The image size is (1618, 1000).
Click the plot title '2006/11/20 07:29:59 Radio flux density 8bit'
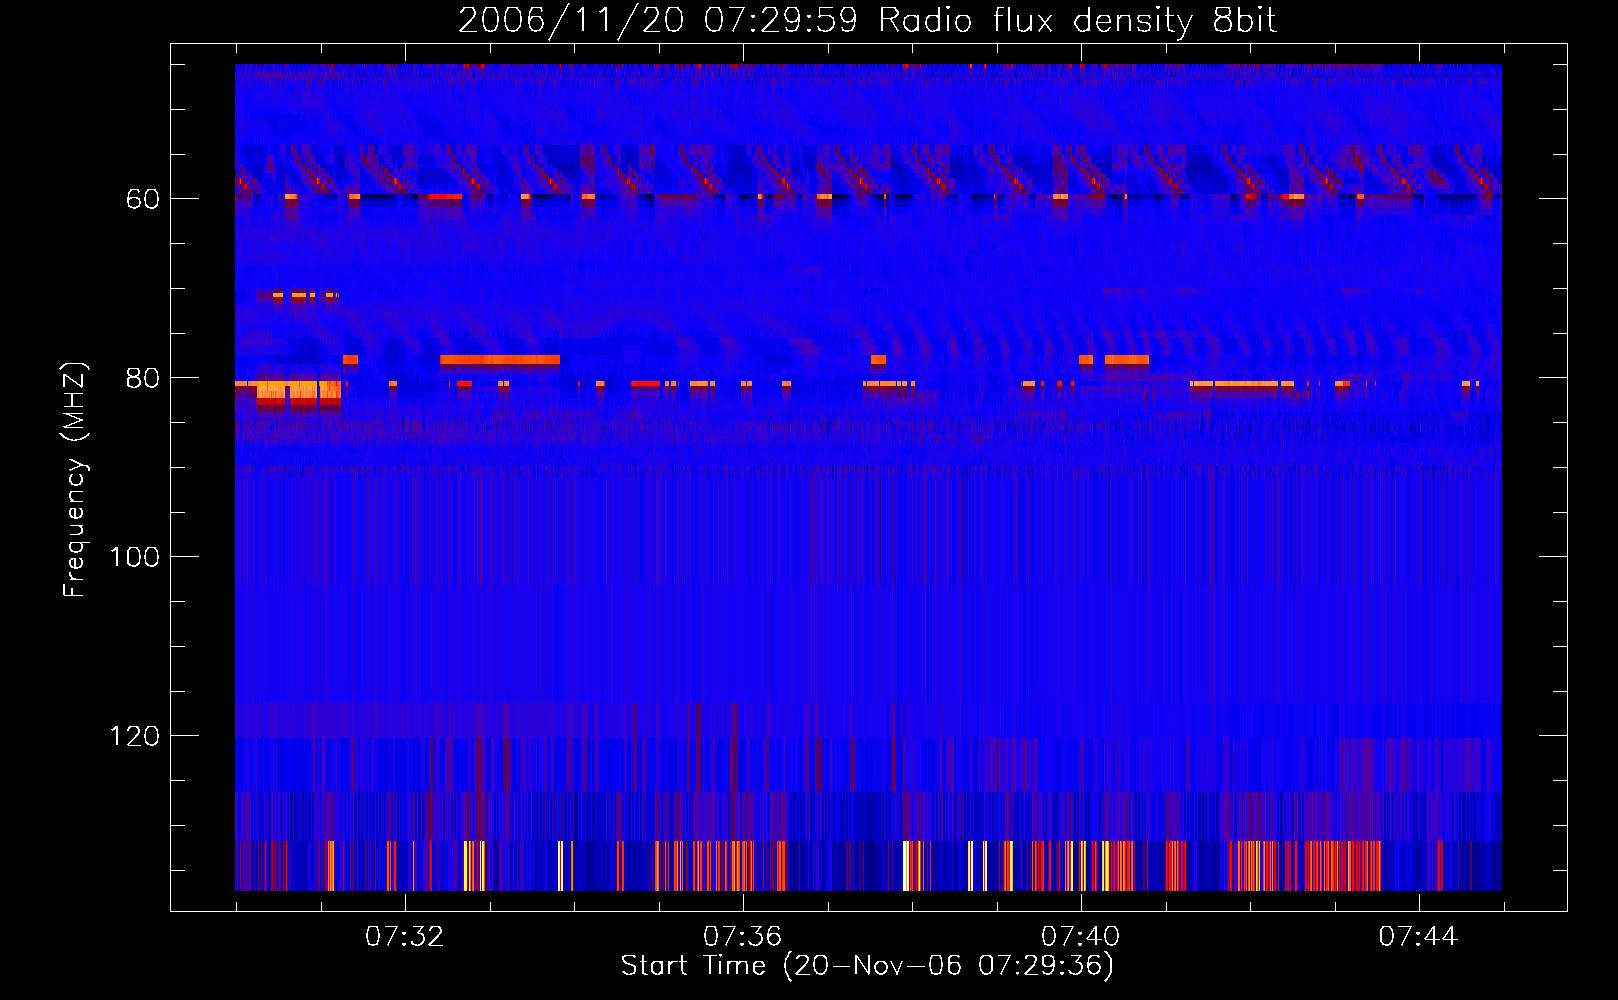[867, 20]
